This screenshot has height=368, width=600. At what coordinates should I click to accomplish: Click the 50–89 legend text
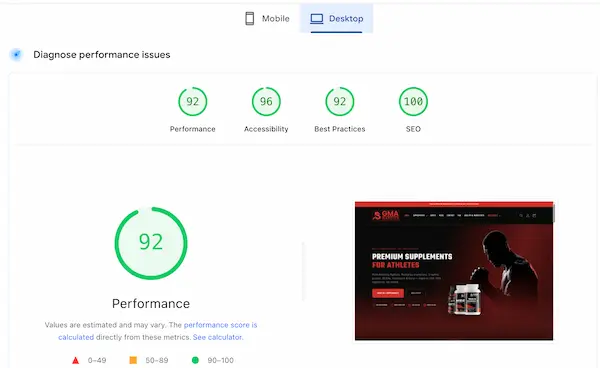(157, 360)
